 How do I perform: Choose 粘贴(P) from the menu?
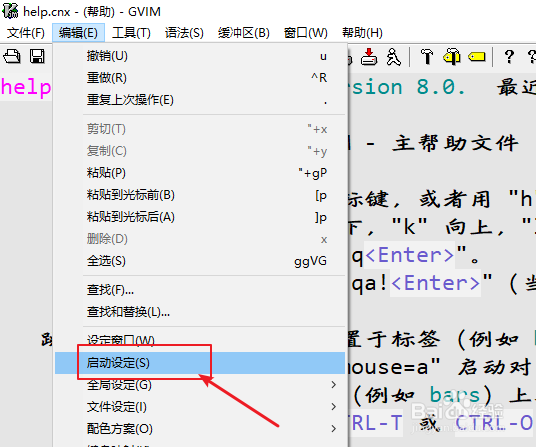pyautogui.click(x=200, y=173)
